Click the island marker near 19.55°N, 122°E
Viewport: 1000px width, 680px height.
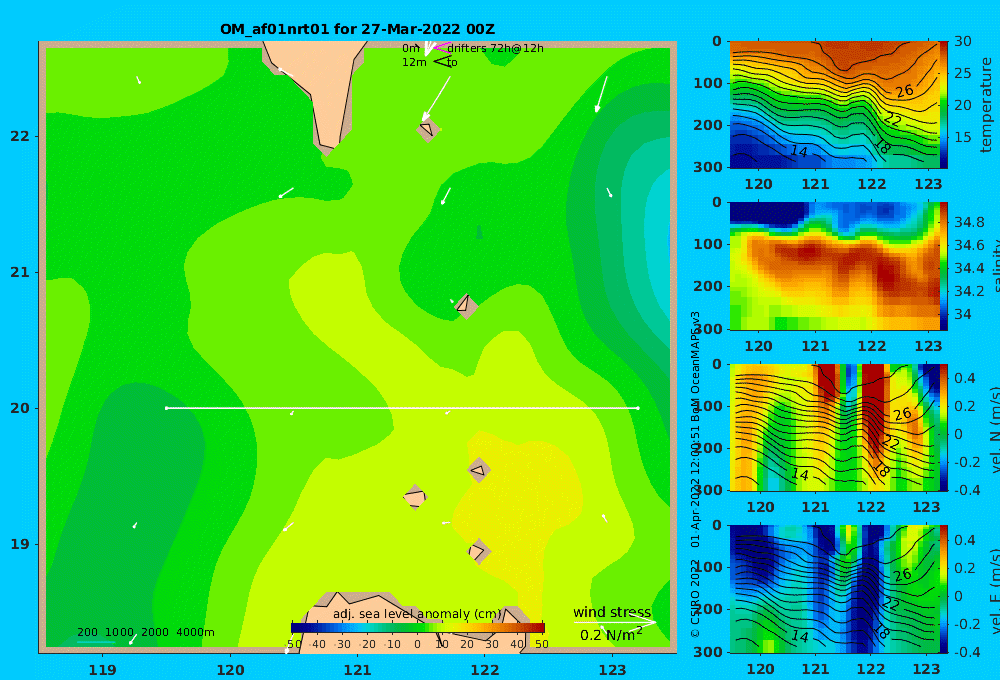click(479, 470)
